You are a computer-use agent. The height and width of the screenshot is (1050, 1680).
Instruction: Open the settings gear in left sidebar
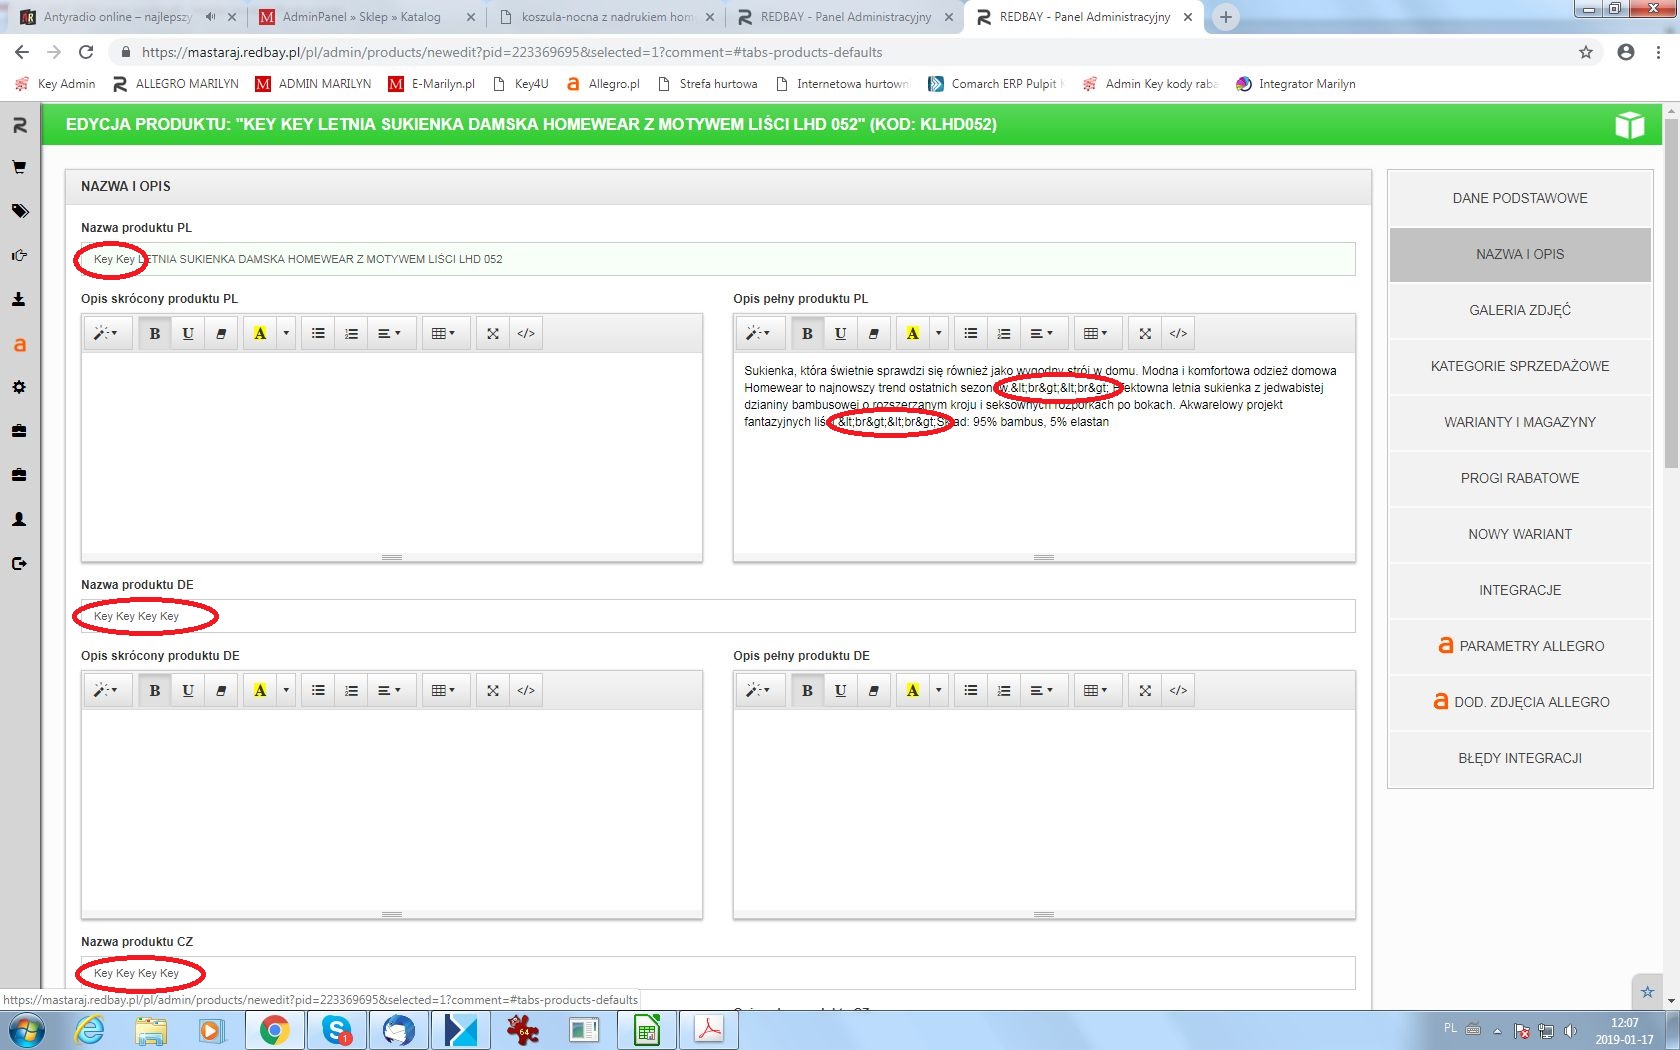click(19, 387)
